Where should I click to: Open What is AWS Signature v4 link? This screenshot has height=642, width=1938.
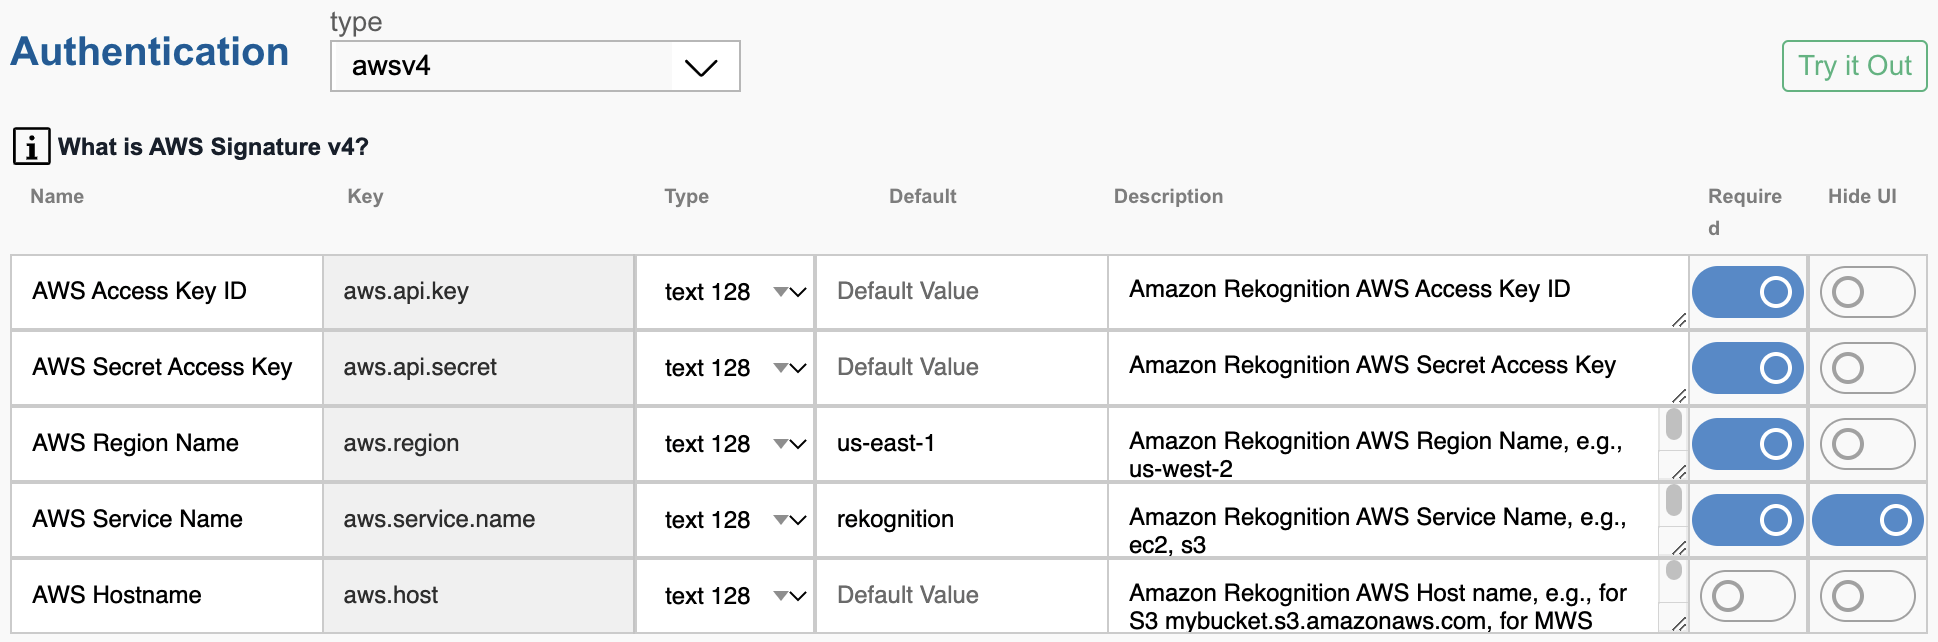pyautogui.click(x=213, y=147)
